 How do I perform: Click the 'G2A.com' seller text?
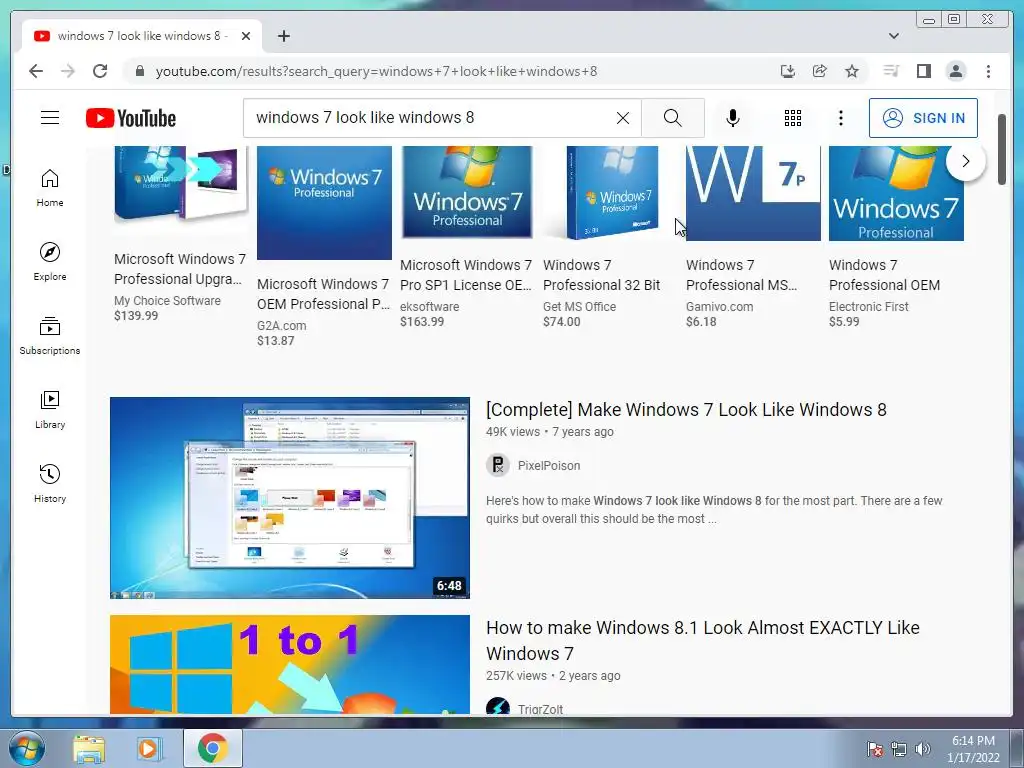coord(281,325)
